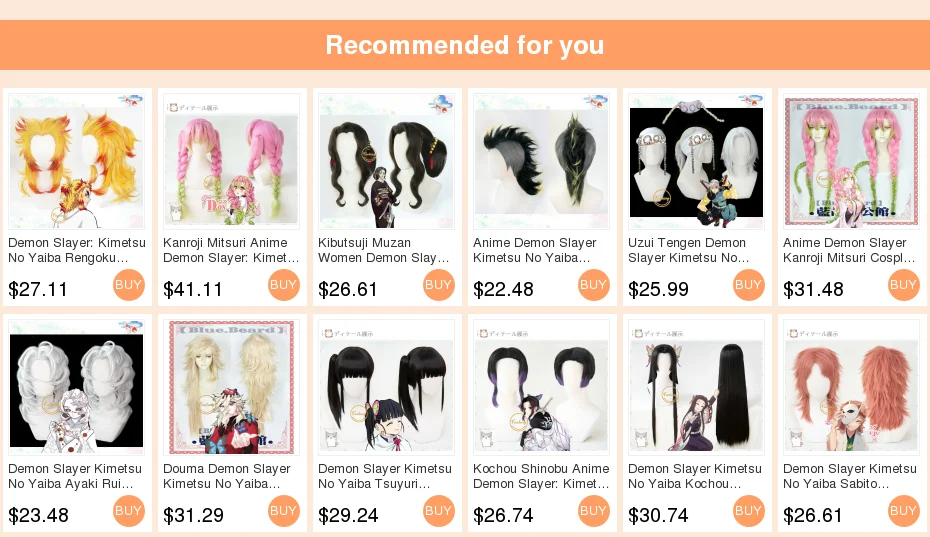Click BUY for the $27.11 Rengoku wig
The height and width of the screenshot is (537, 930).
coord(129,285)
